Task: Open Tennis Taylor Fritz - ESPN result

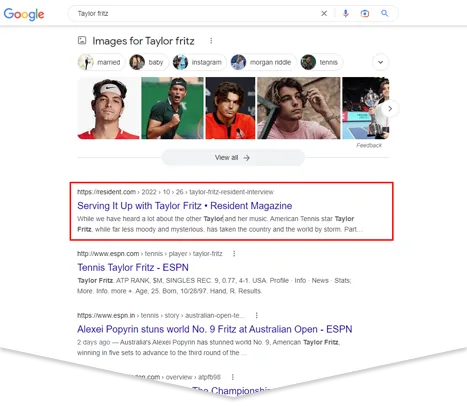Action: pyautogui.click(x=133, y=267)
